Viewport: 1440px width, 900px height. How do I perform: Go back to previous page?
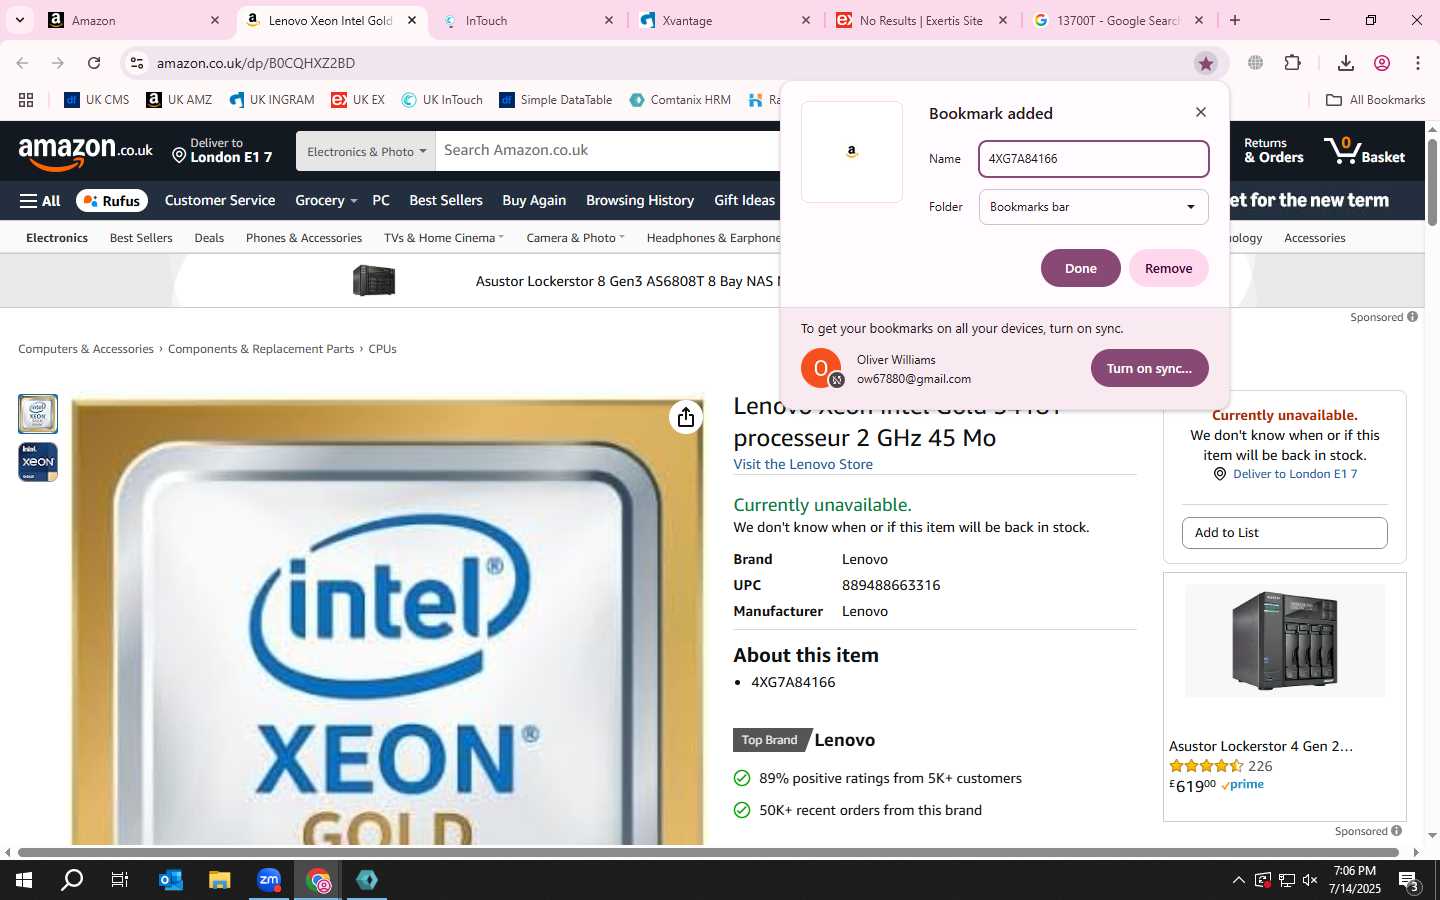pos(22,63)
